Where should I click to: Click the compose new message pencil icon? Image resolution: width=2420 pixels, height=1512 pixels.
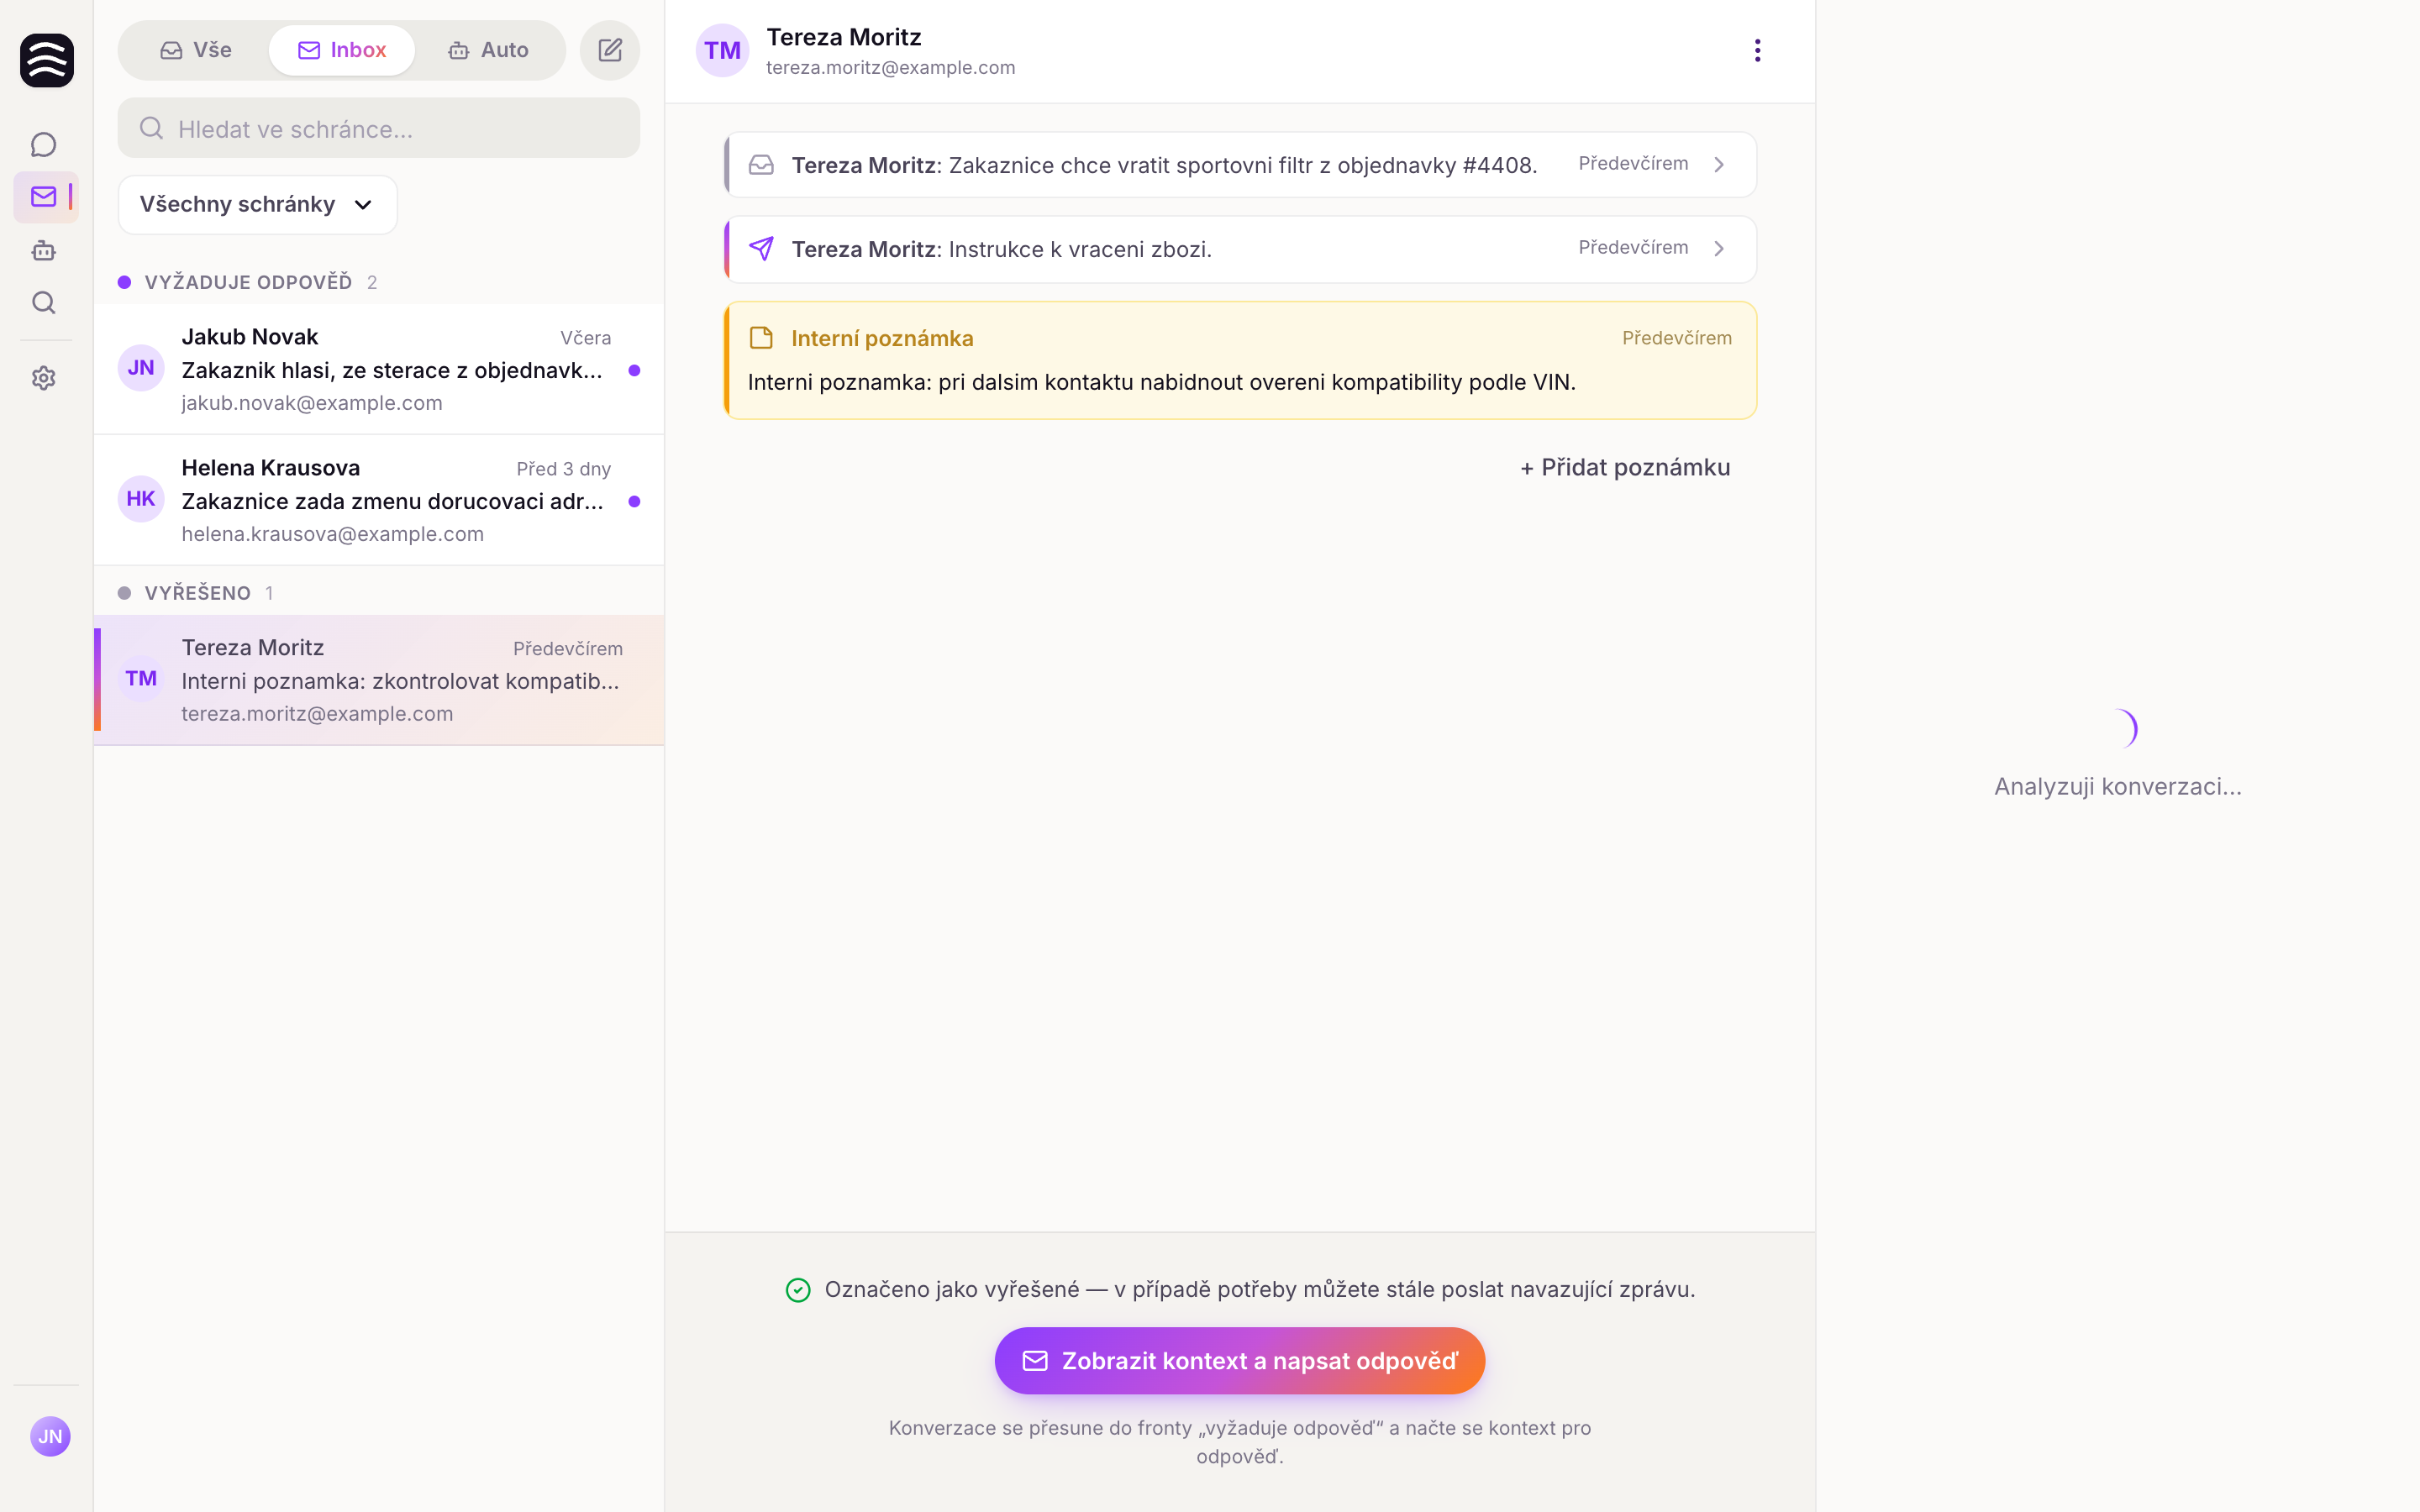610,50
